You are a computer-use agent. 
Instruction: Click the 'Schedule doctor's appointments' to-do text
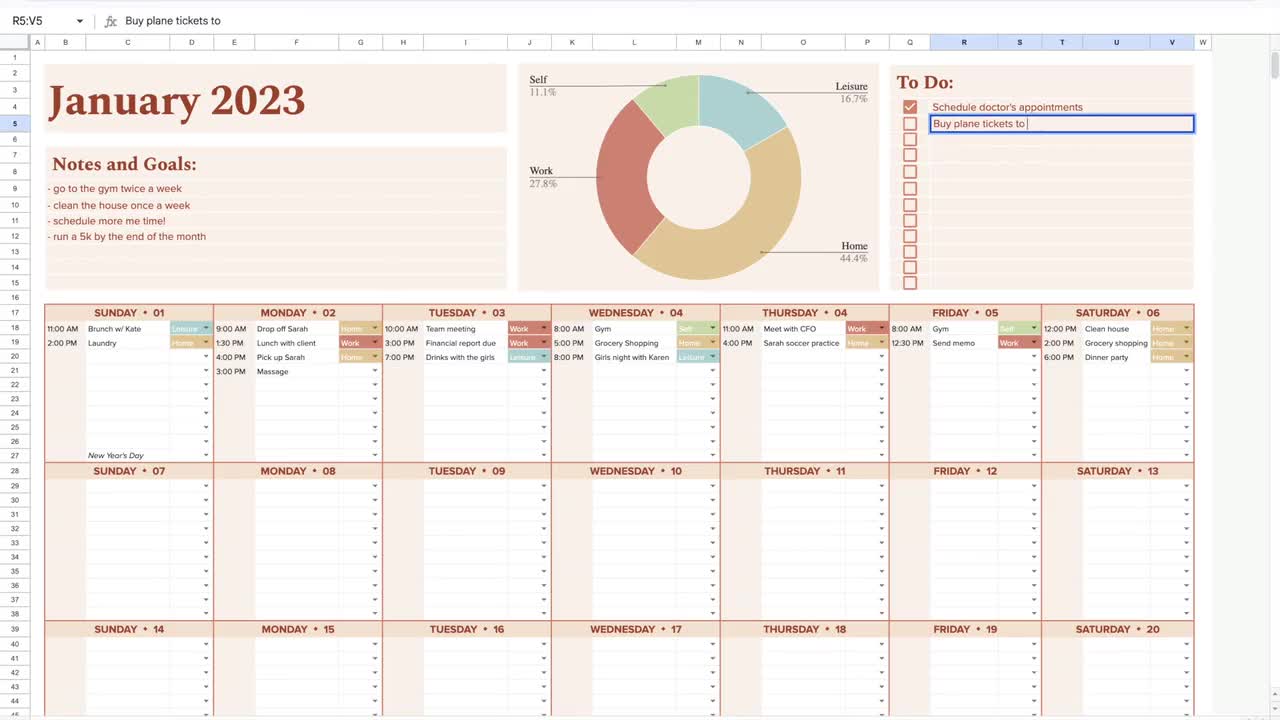(1007, 107)
